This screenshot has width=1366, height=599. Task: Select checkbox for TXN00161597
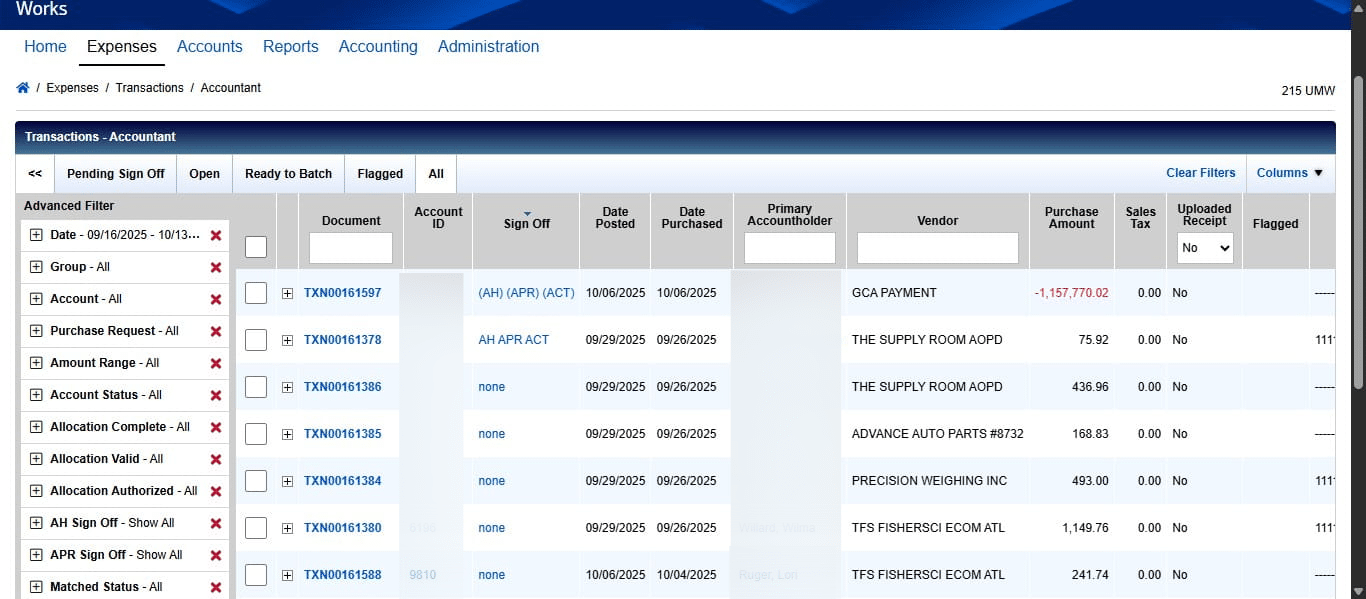click(256, 293)
